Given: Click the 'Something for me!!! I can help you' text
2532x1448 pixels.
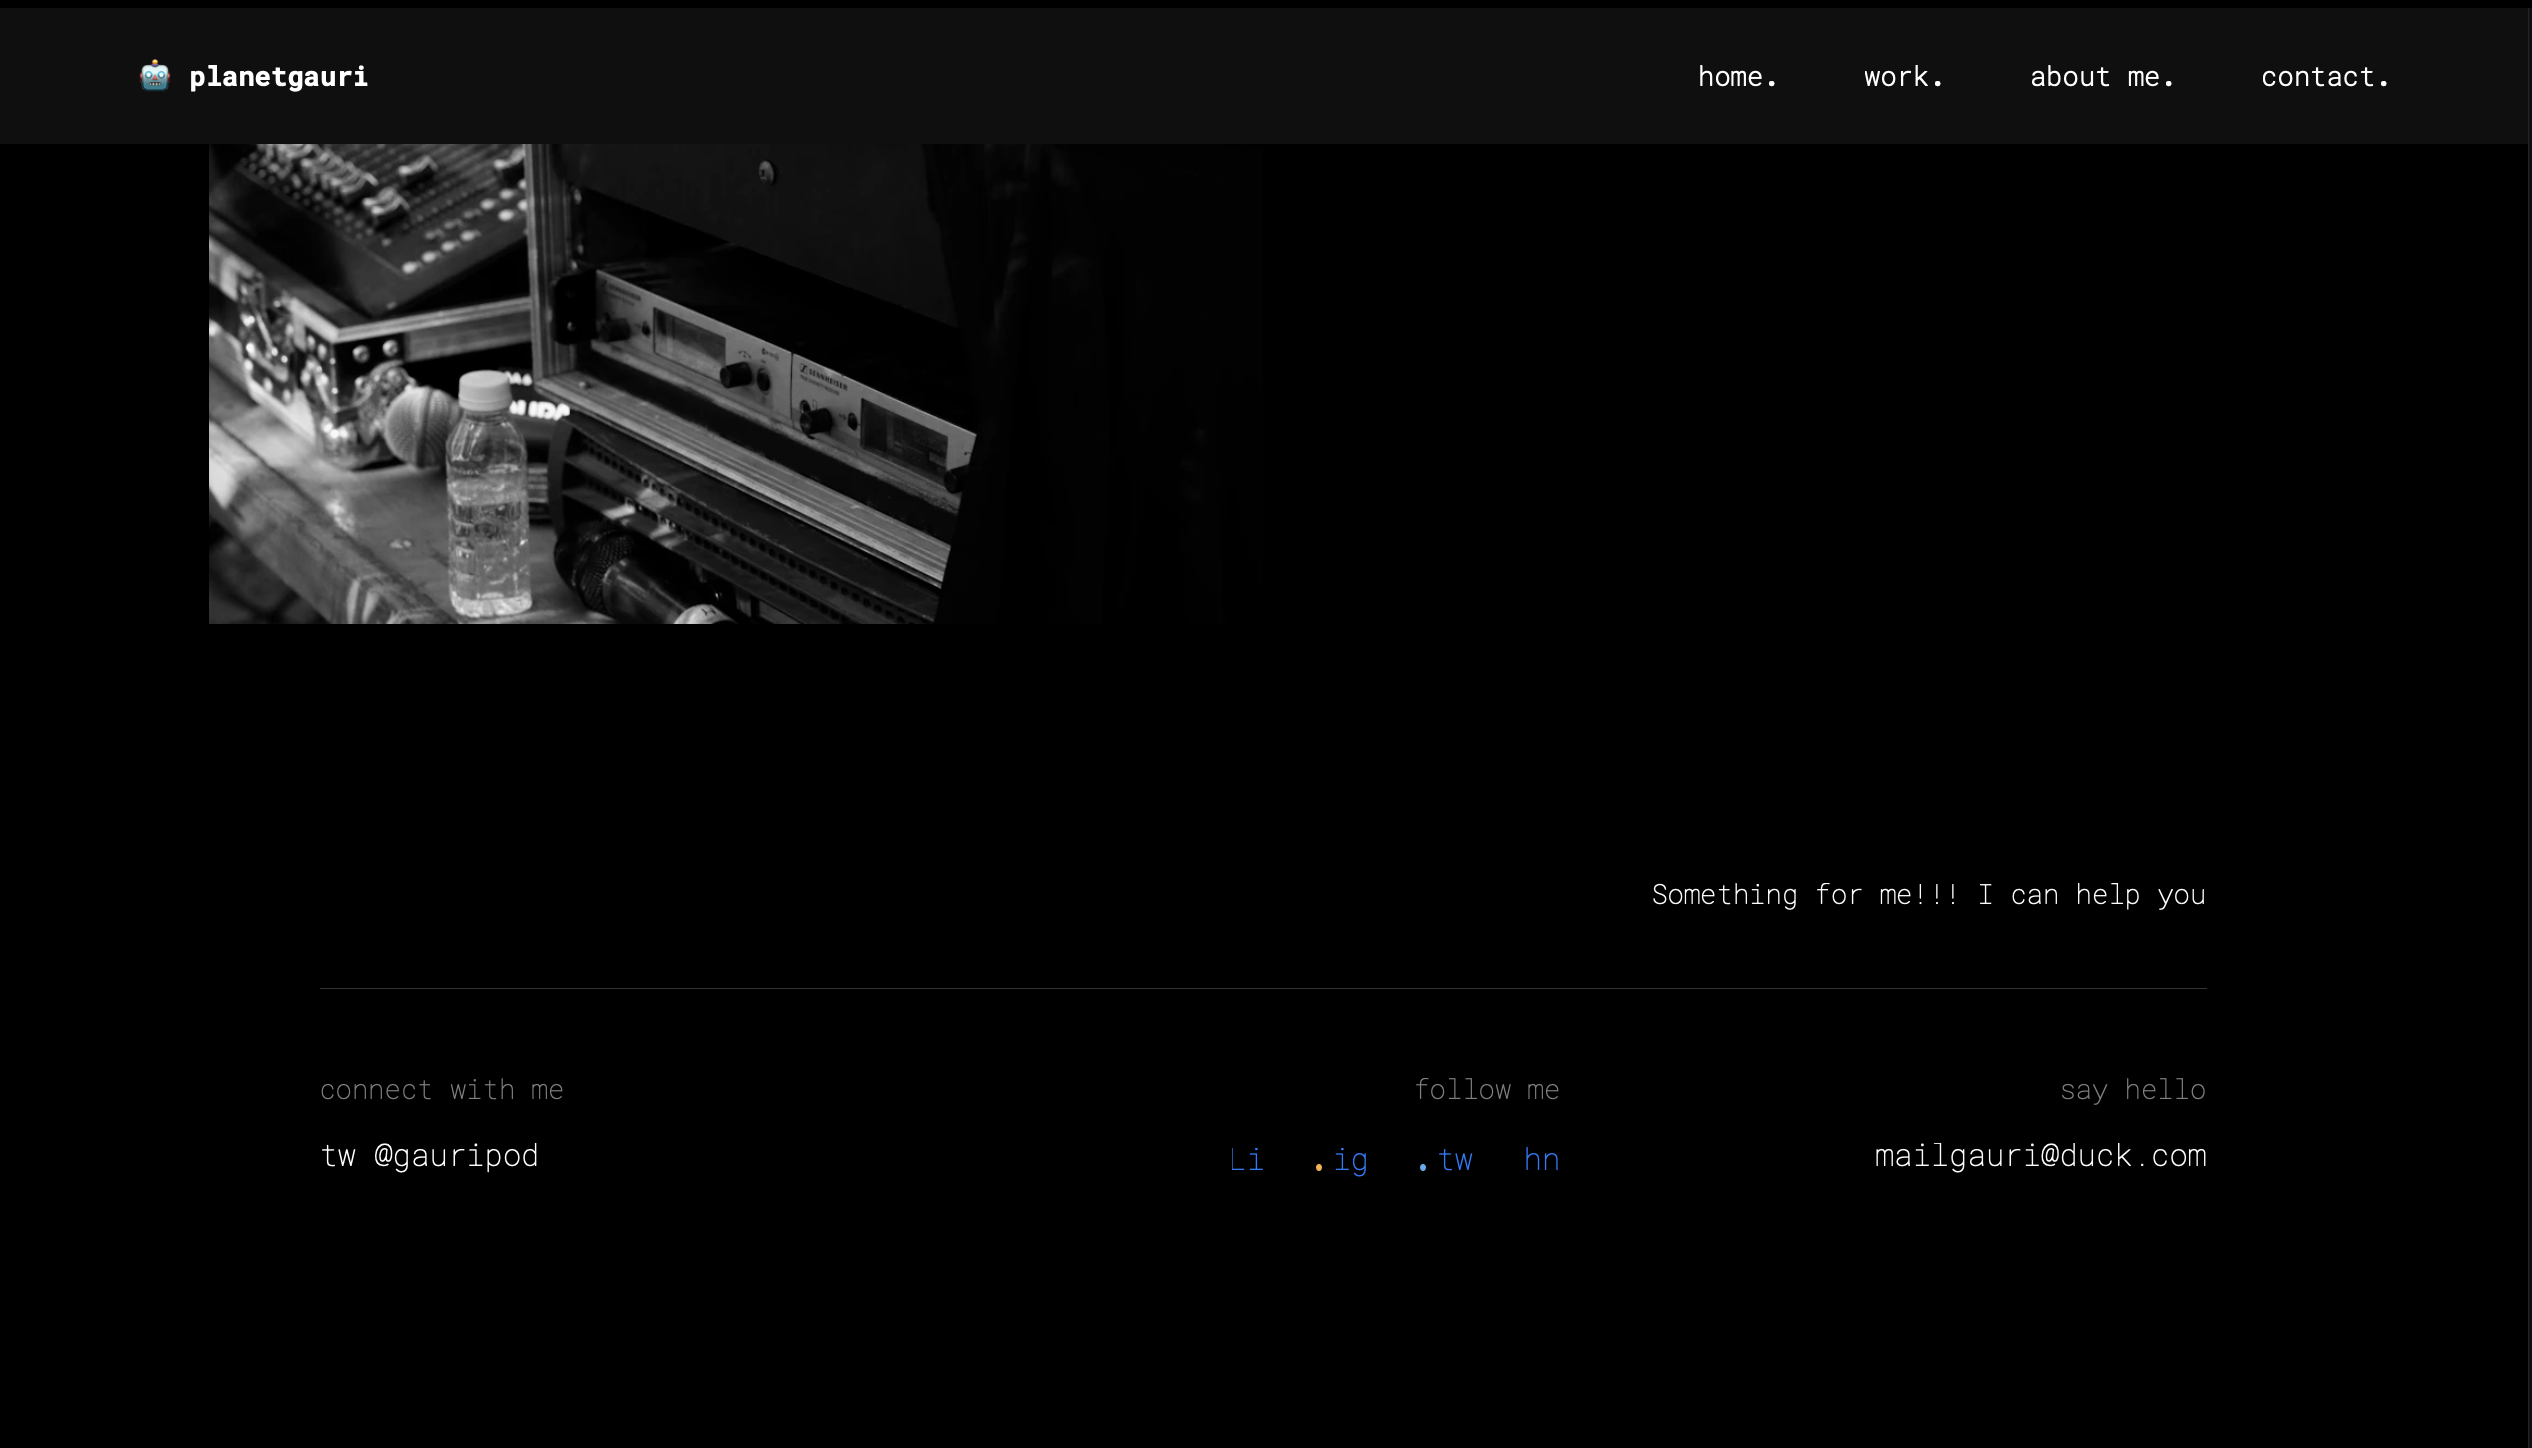Looking at the screenshot, I should tap(1928, 895).
